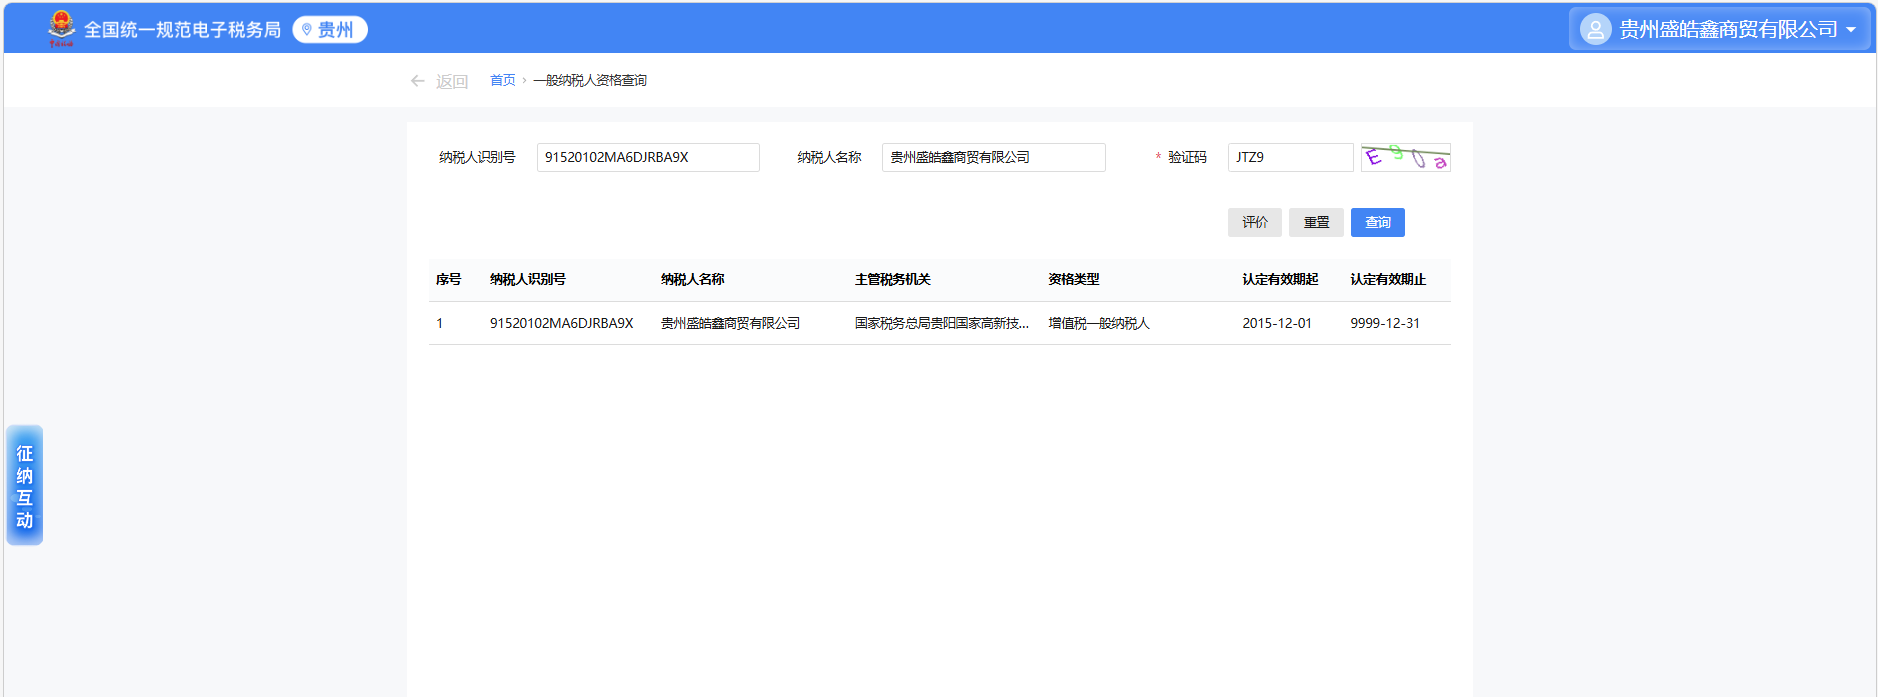Open the 贵州盛皓鑫商贸有限公司 account menu
Image resolution: width=1878 pixels, height=697 pixels.
[x=1727, y=30]
